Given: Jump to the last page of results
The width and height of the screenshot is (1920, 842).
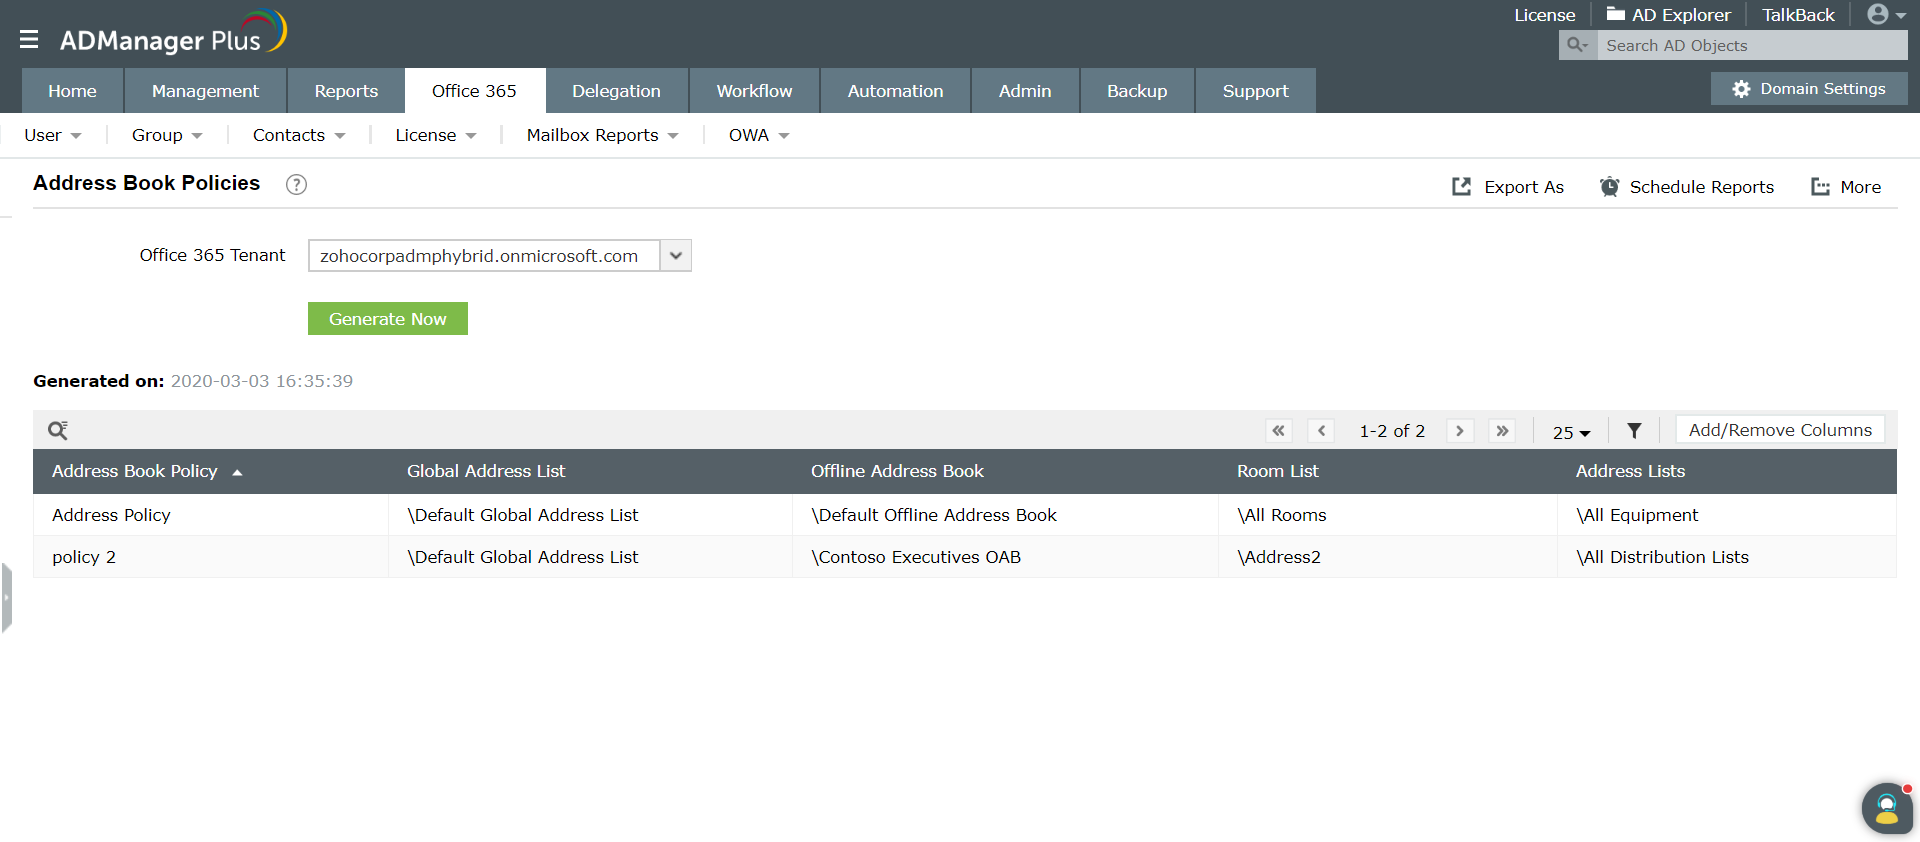Looking at the screenshot, I should click(x=1502, y=431).
